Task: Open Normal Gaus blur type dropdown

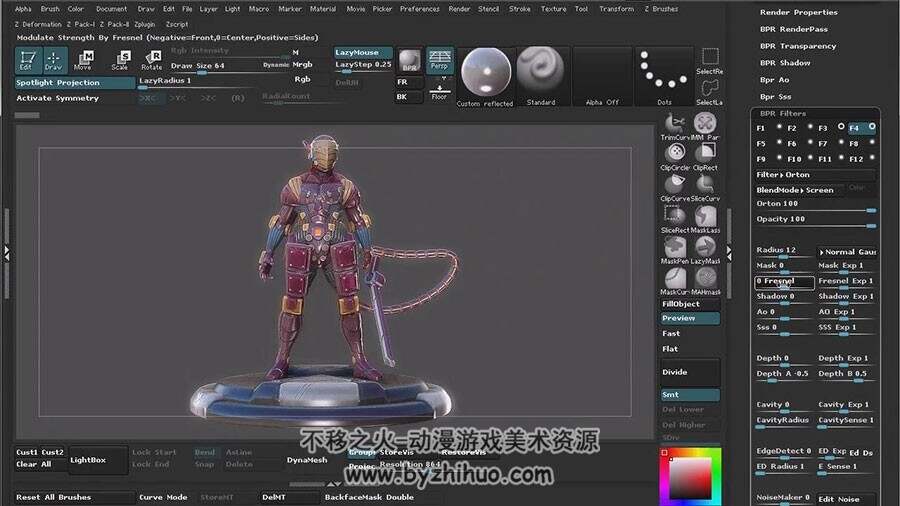Action: click(x=847, y=252)
